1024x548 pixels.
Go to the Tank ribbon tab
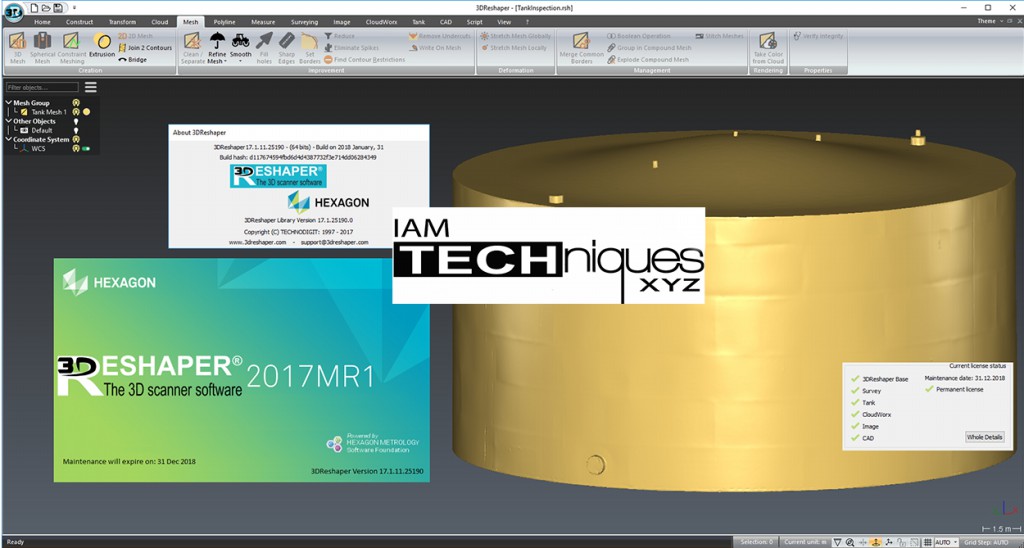[419, 22]
